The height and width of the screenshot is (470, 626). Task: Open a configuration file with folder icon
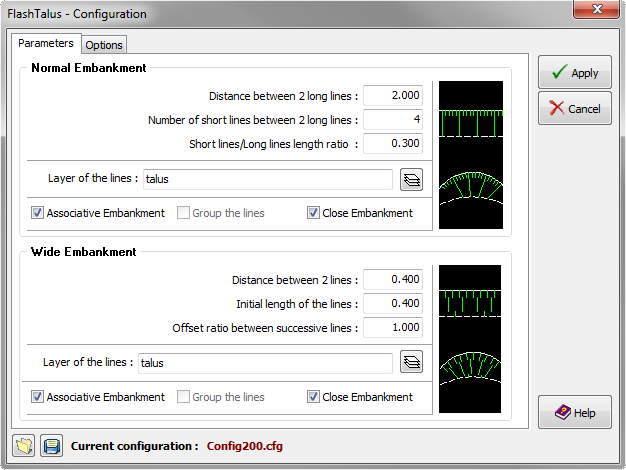(x=24, y=446)
